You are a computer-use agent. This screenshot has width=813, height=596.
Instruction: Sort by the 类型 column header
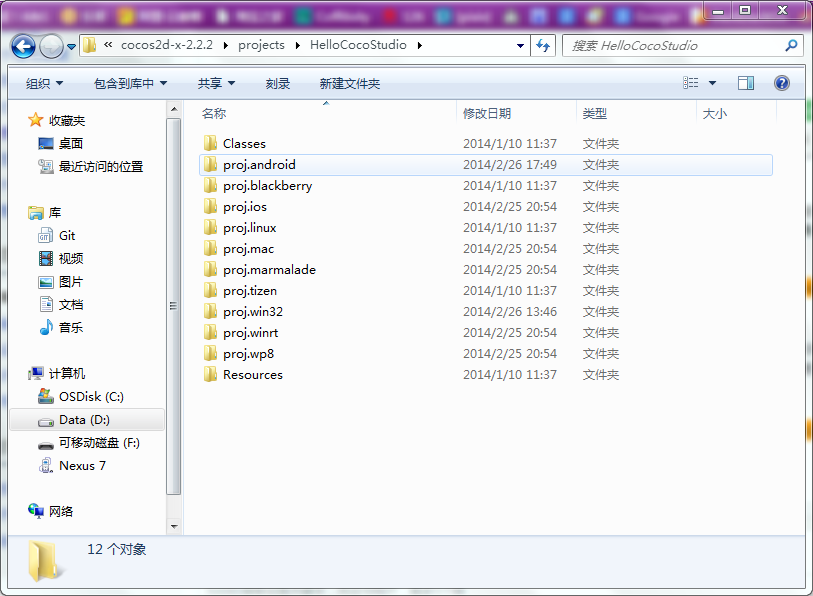tap(594, 114)
